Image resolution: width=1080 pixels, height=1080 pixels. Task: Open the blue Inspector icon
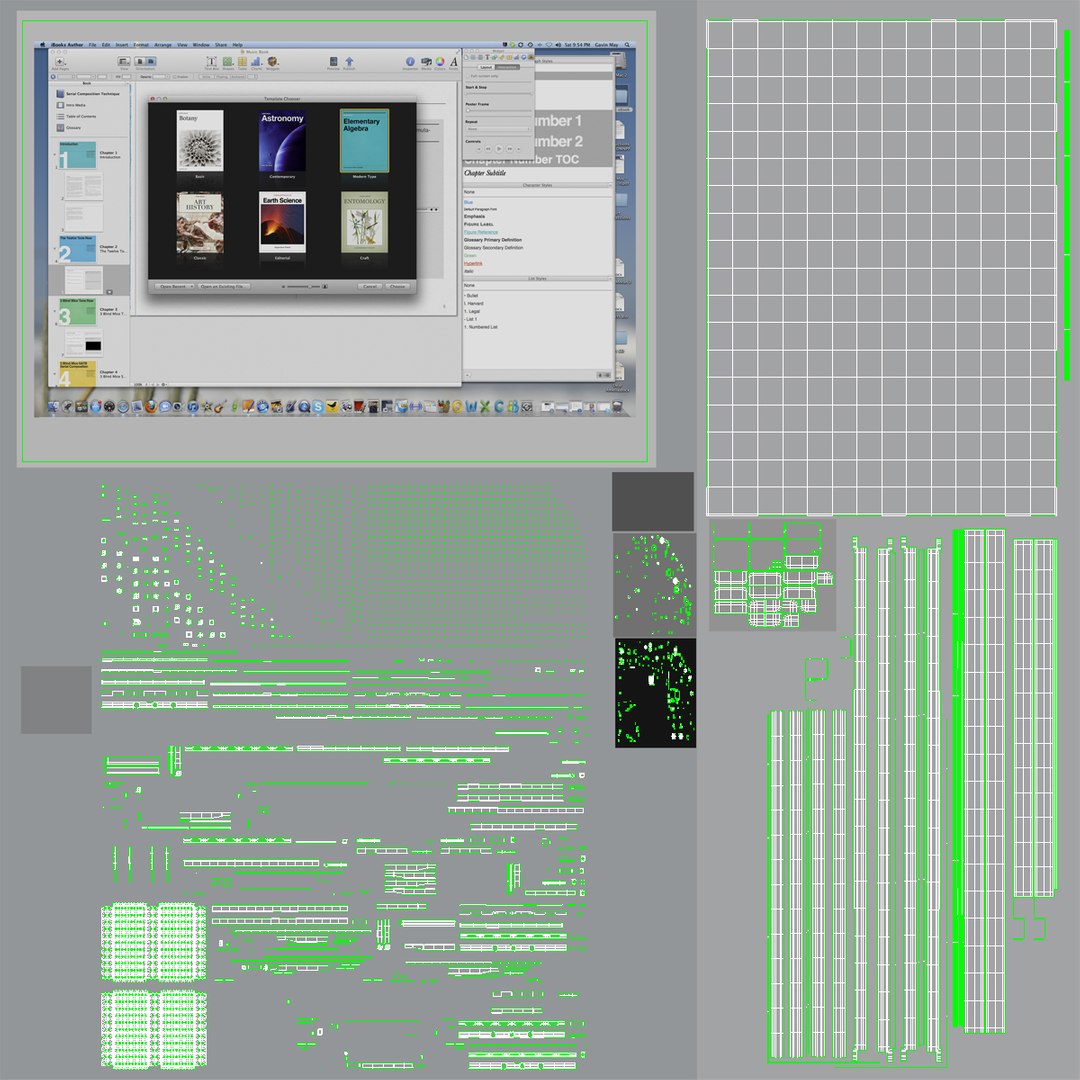pyautogui.click(x=410, y=62)
